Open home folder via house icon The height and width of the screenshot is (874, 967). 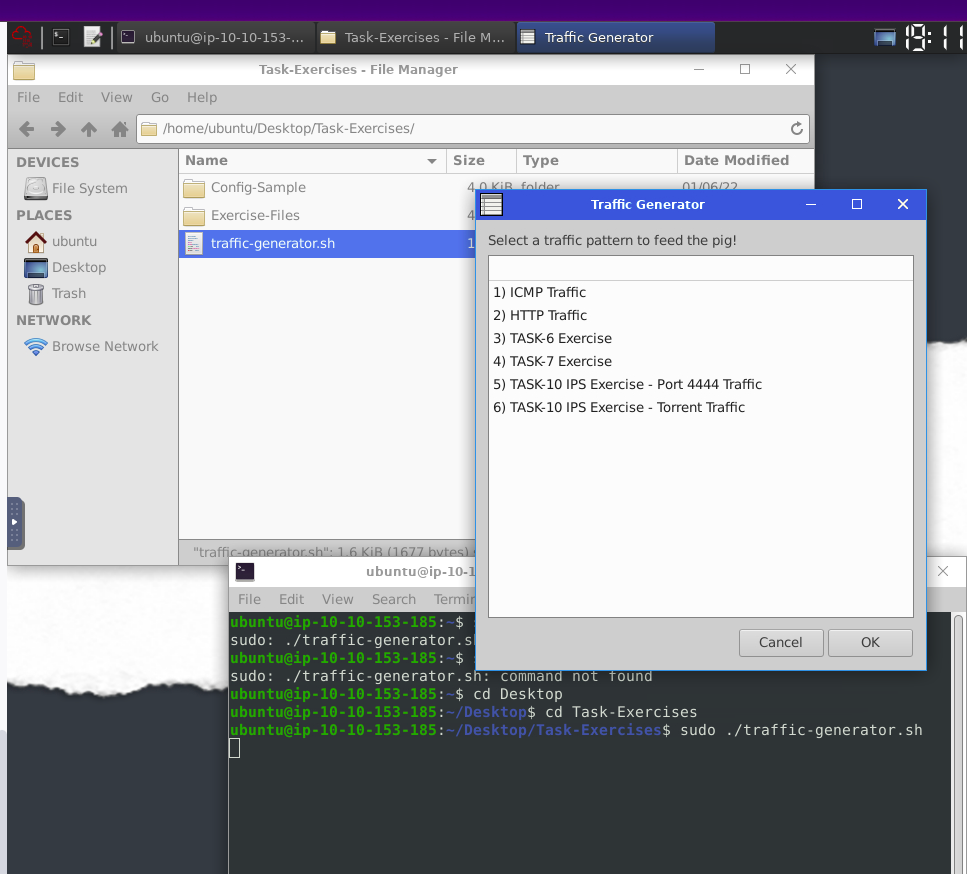coord(120,129)
